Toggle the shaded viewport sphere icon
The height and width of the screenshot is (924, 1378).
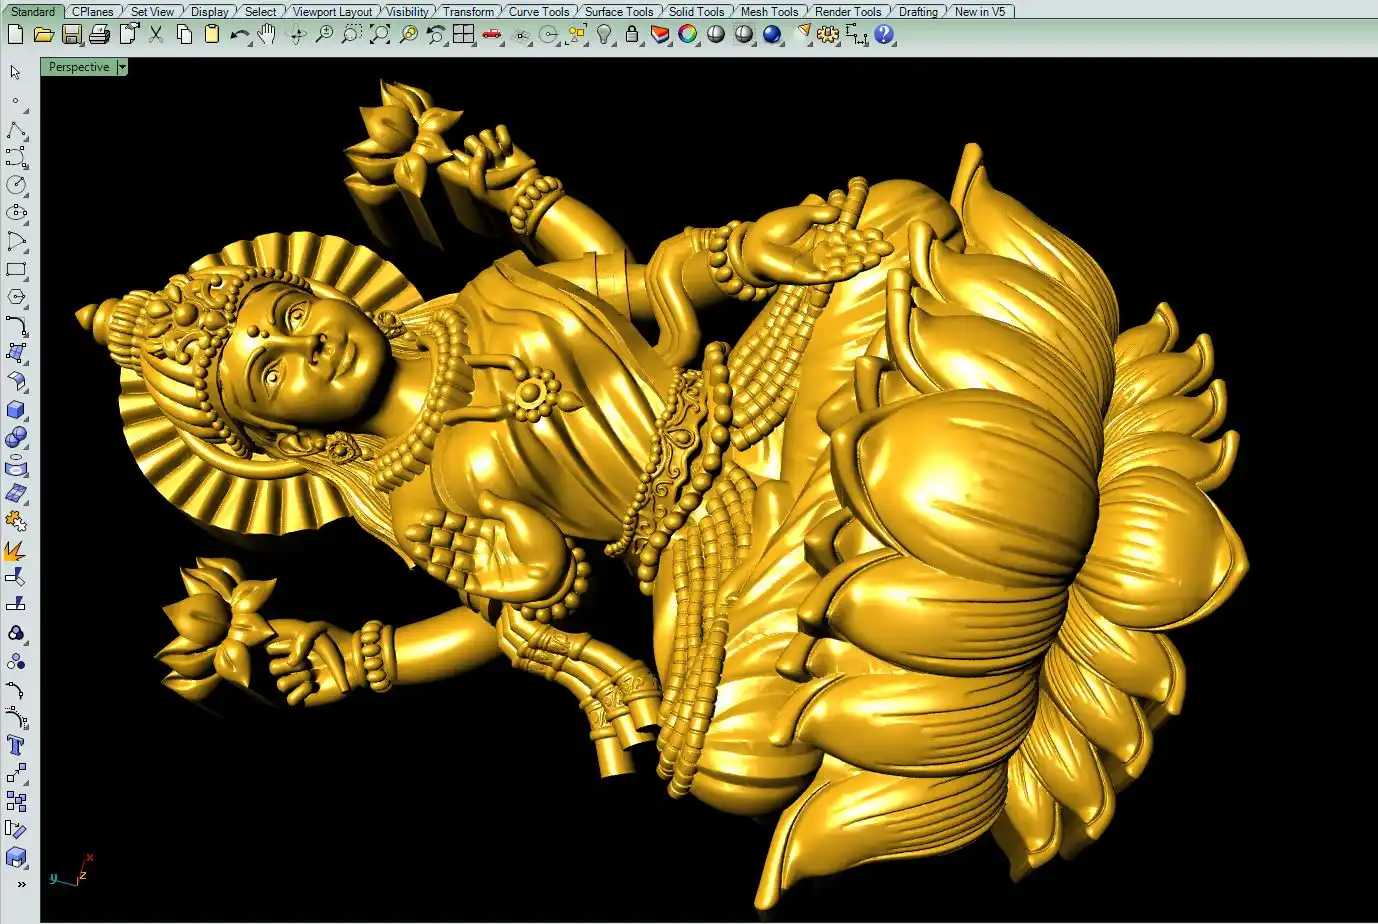716,35
